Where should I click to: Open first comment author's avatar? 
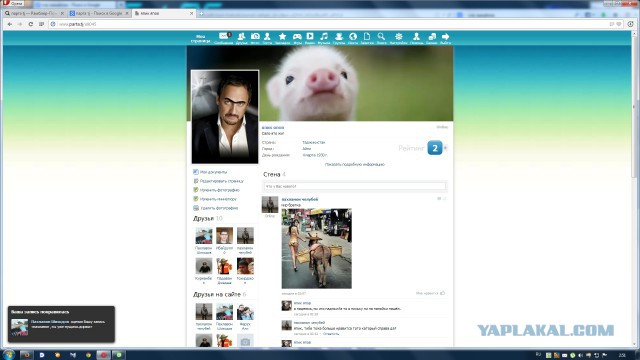click(287, 306)
